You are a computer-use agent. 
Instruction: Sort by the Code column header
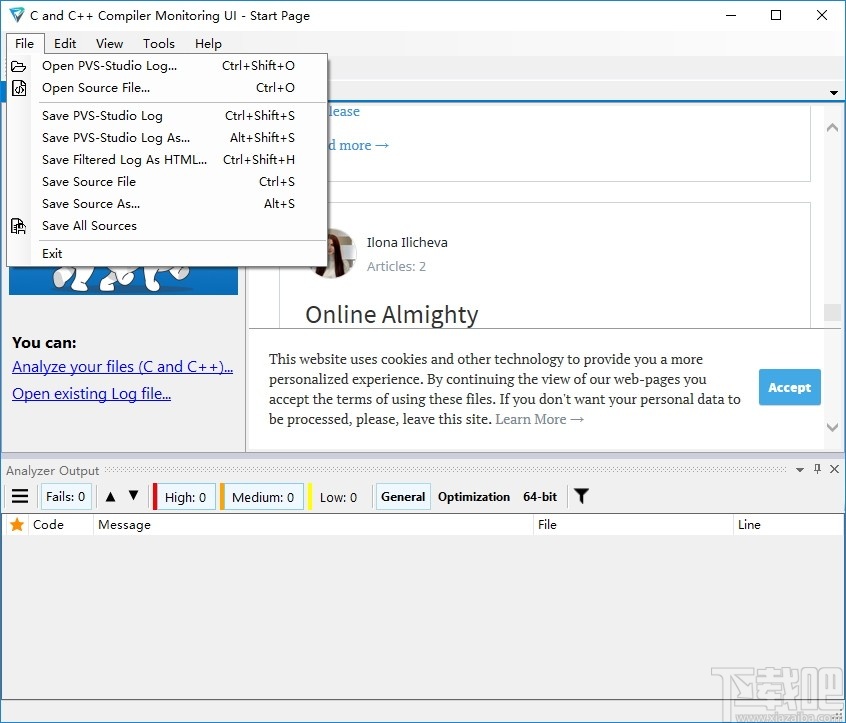pos(61,524)
